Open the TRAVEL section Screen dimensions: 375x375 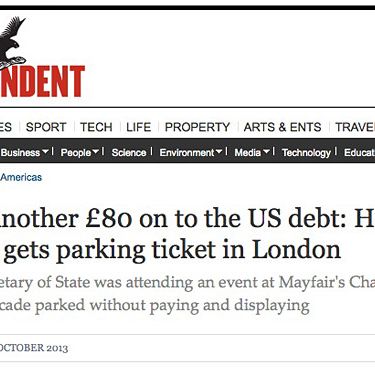coord(355,127)
